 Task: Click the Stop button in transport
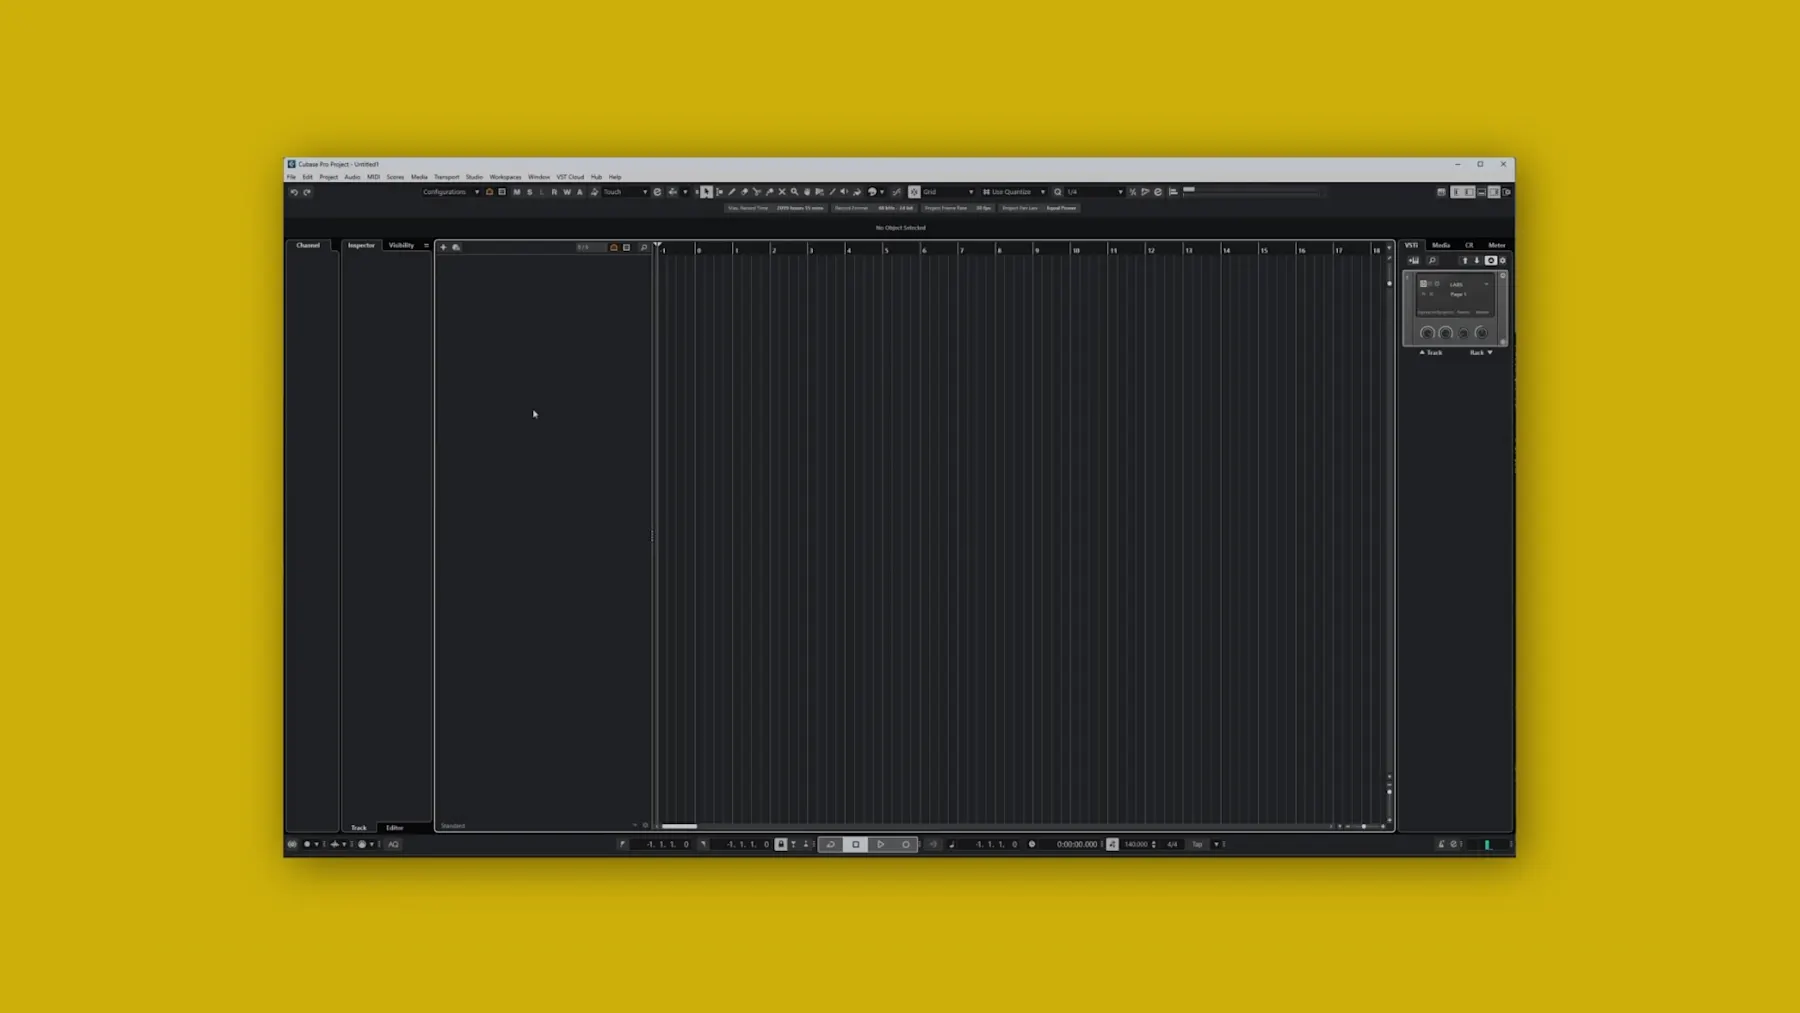tap(856, 844)
